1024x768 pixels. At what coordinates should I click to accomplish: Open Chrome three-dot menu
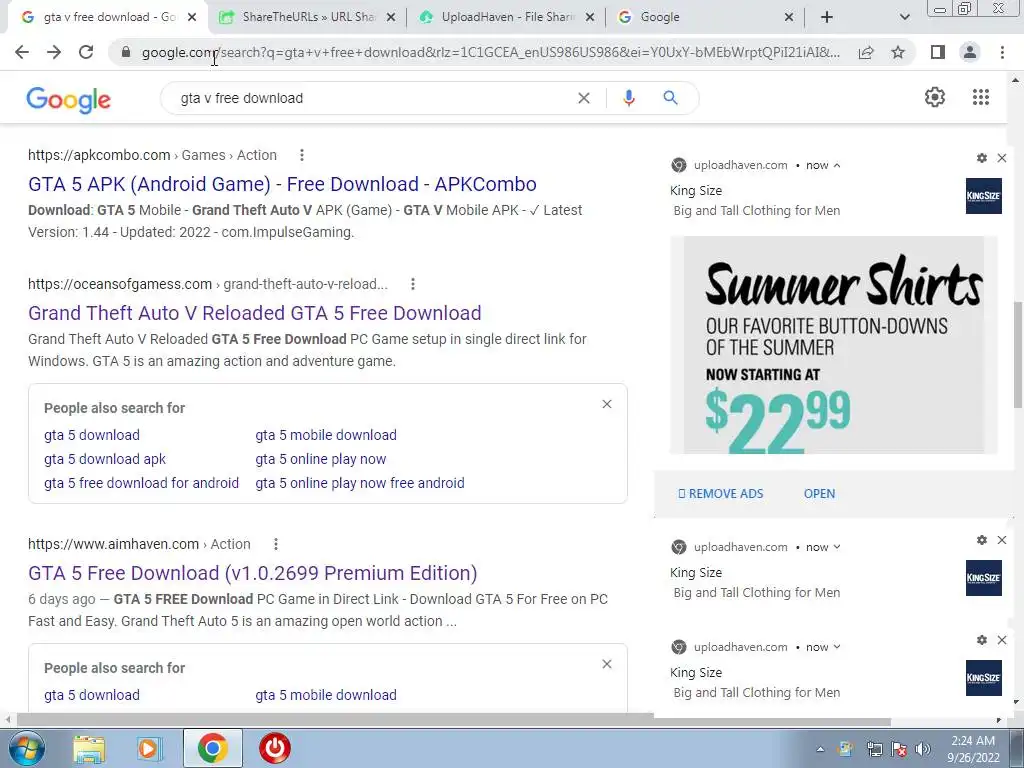click(1002, 52)
